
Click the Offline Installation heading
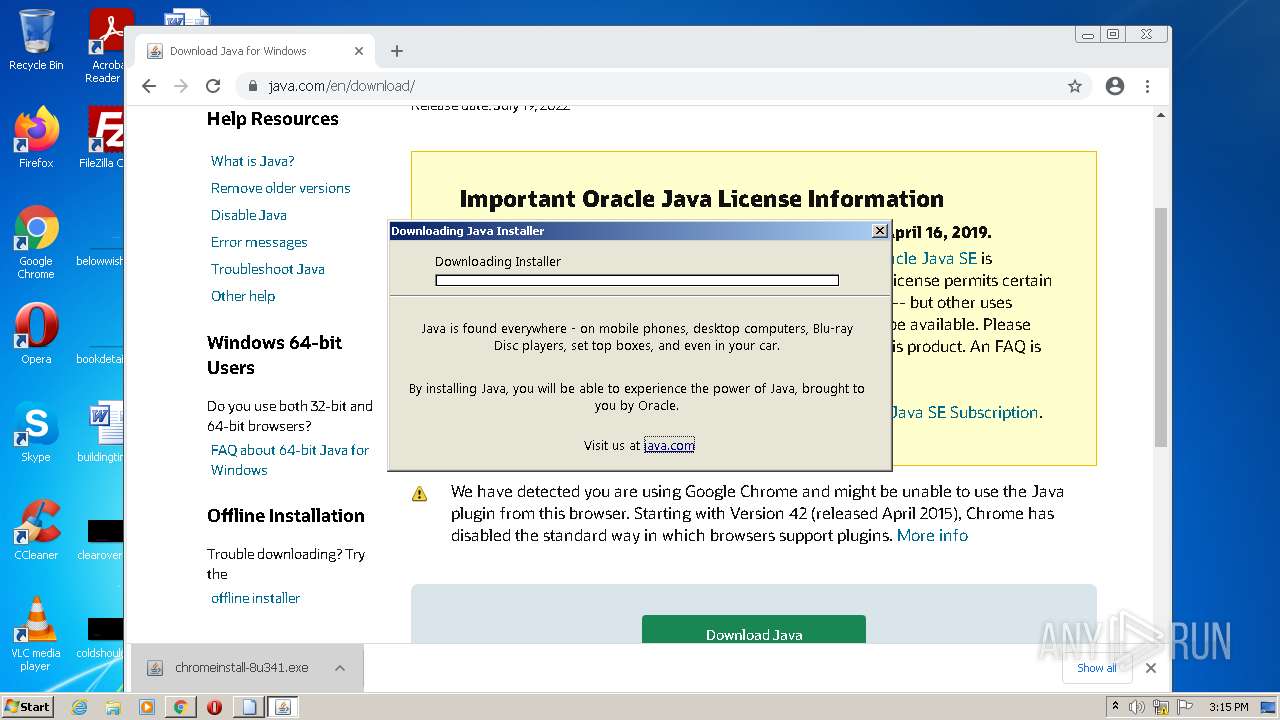coord(285,516)
